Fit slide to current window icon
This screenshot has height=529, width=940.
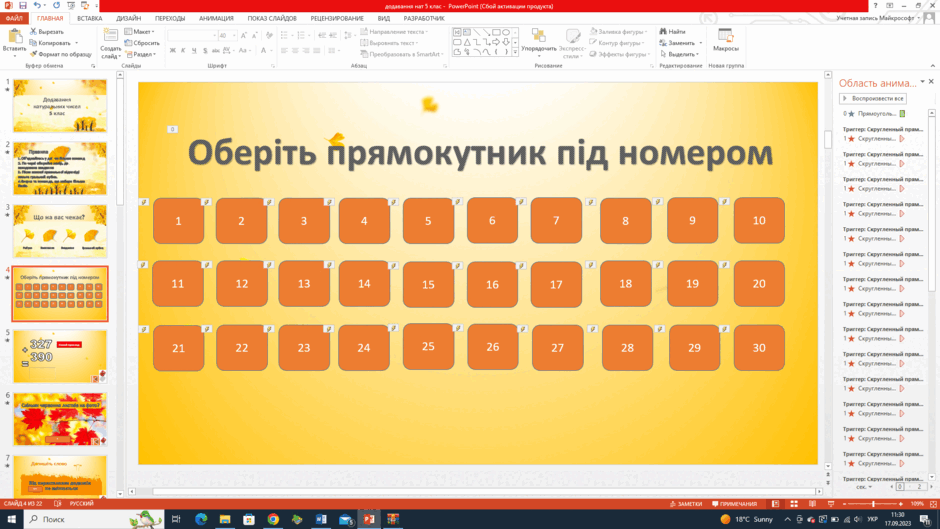click(932, 504)
